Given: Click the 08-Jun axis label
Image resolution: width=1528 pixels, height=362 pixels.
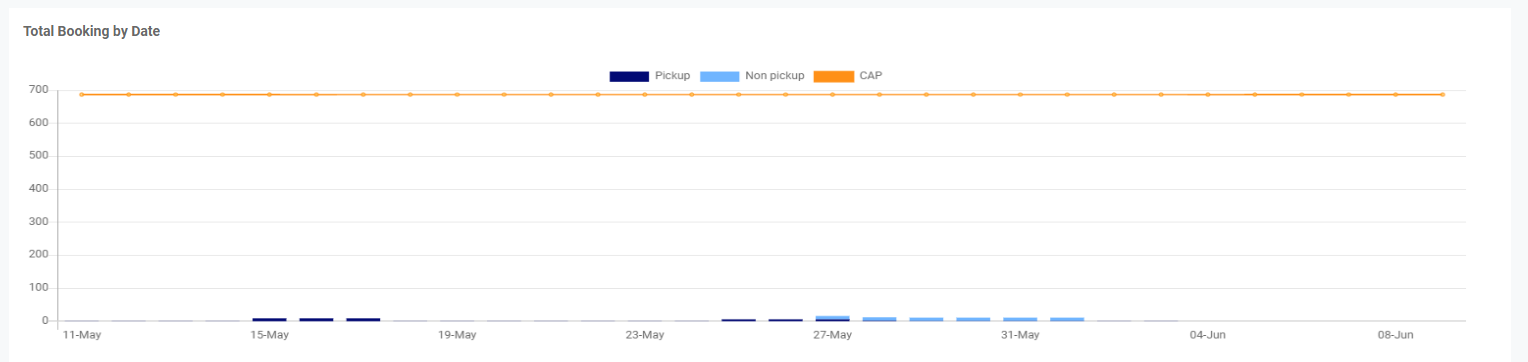Looking at the screenshot, I should coord(1395,335).
